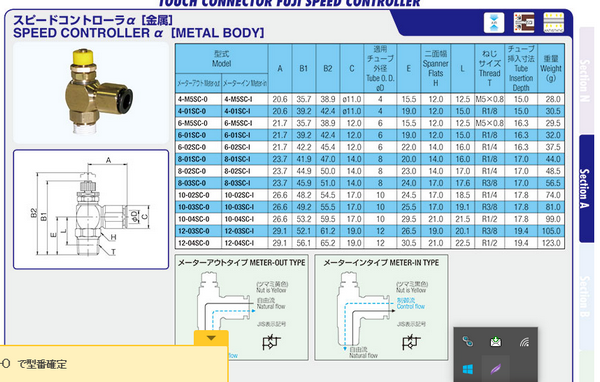Click the METER-IN TYPE flow diagram
Image resolution: width=600 pixels, height=382 pixels.
[x=381, y=307]
